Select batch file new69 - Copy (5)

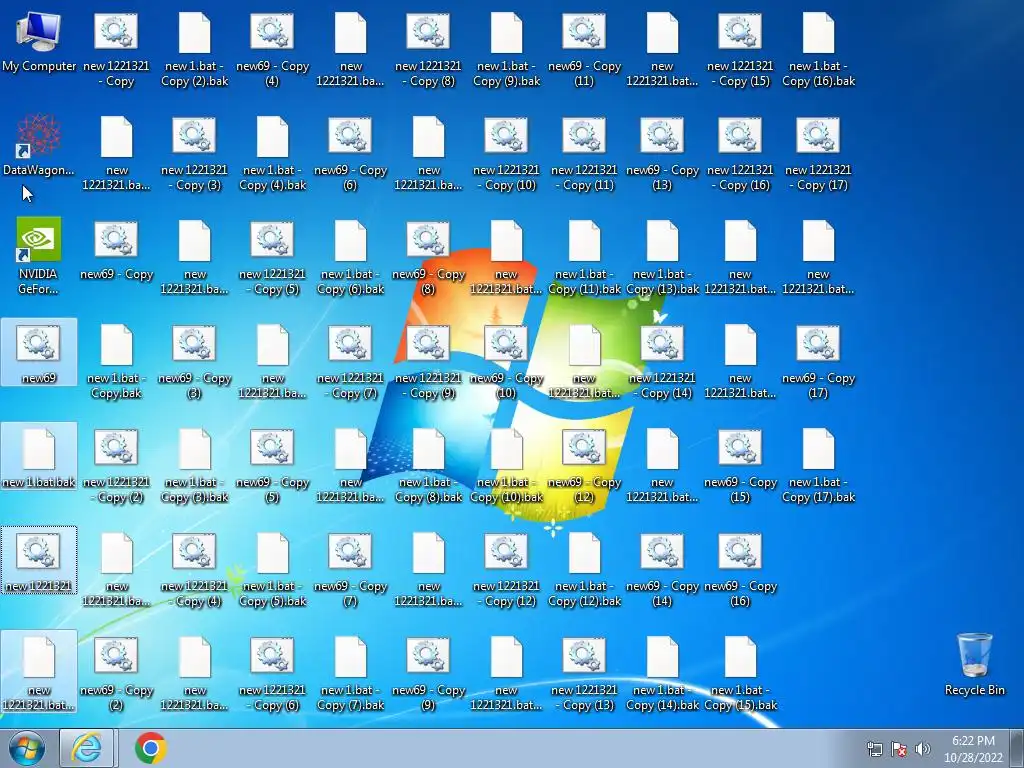tap(272, 465)
